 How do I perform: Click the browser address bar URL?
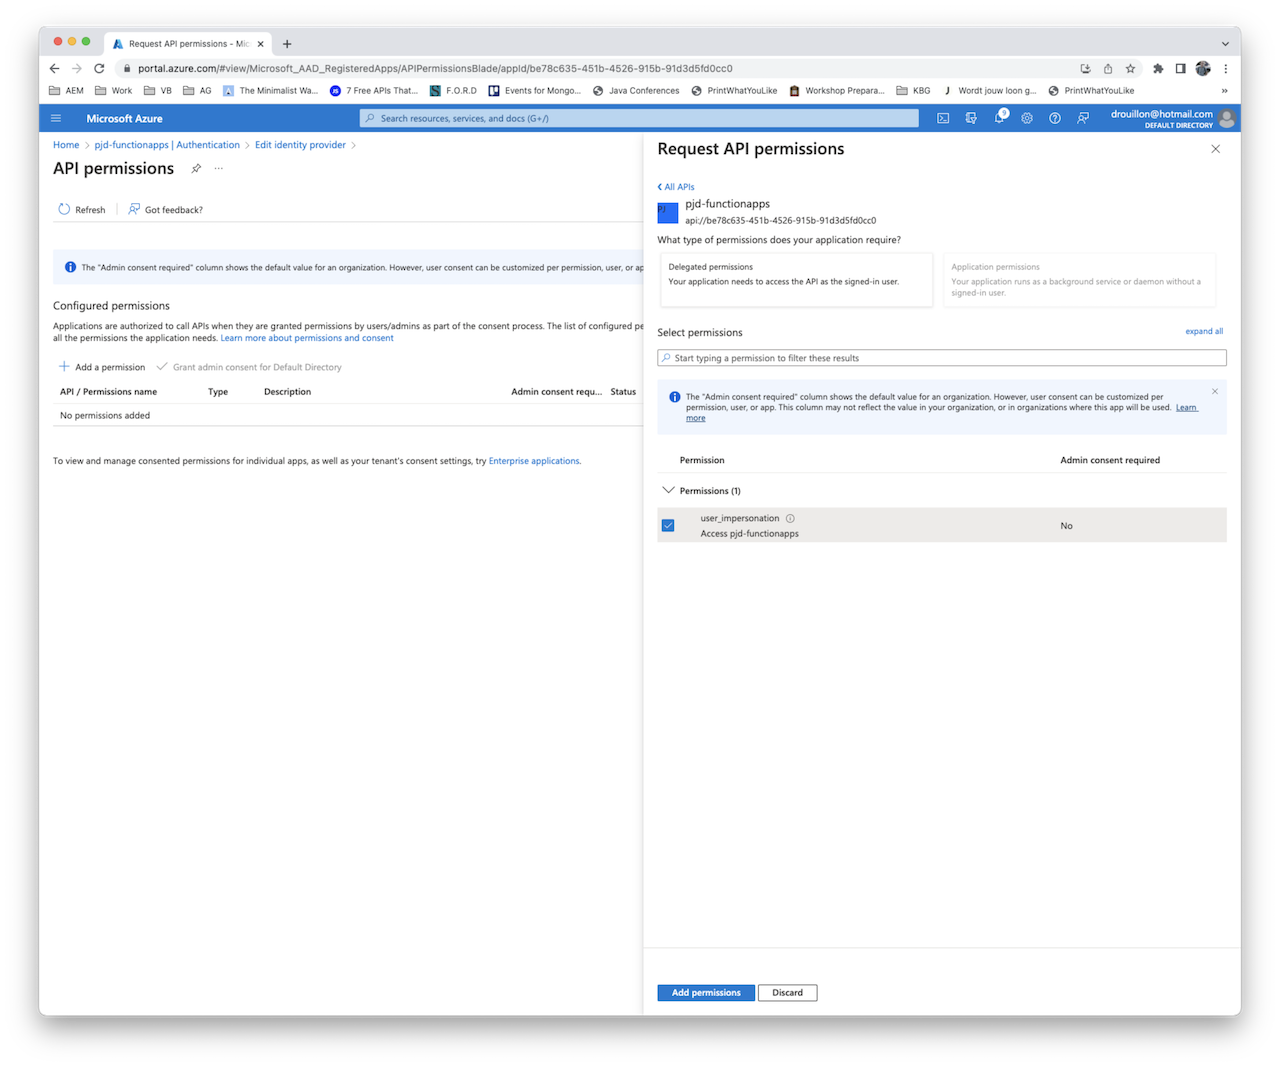click(435, 68)
